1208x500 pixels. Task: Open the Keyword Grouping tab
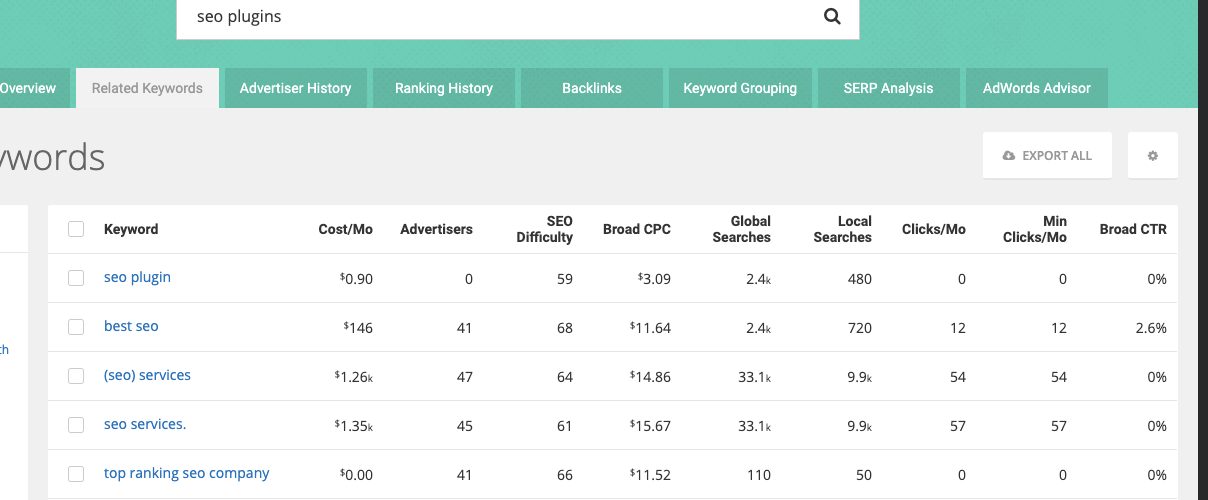(x=740, y=88)
